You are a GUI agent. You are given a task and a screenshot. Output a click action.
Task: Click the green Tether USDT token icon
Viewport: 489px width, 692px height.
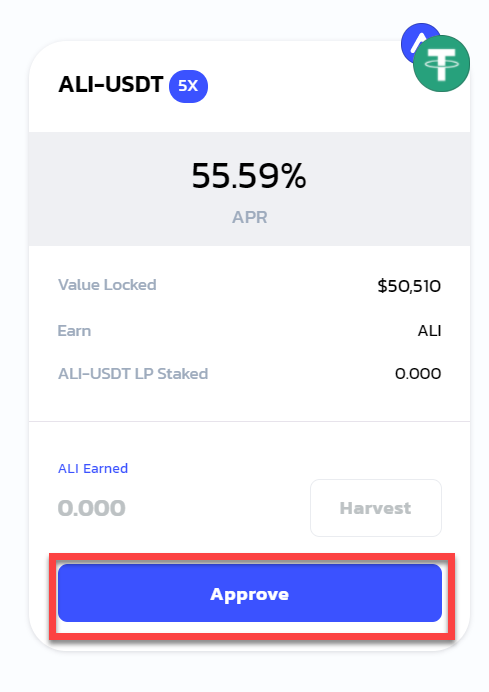(x=441, y=64)
